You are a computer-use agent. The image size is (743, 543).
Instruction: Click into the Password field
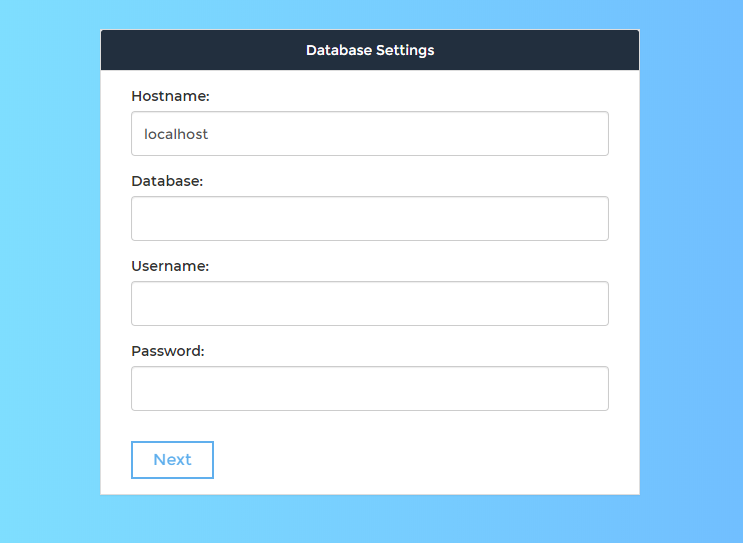[369, 389]
